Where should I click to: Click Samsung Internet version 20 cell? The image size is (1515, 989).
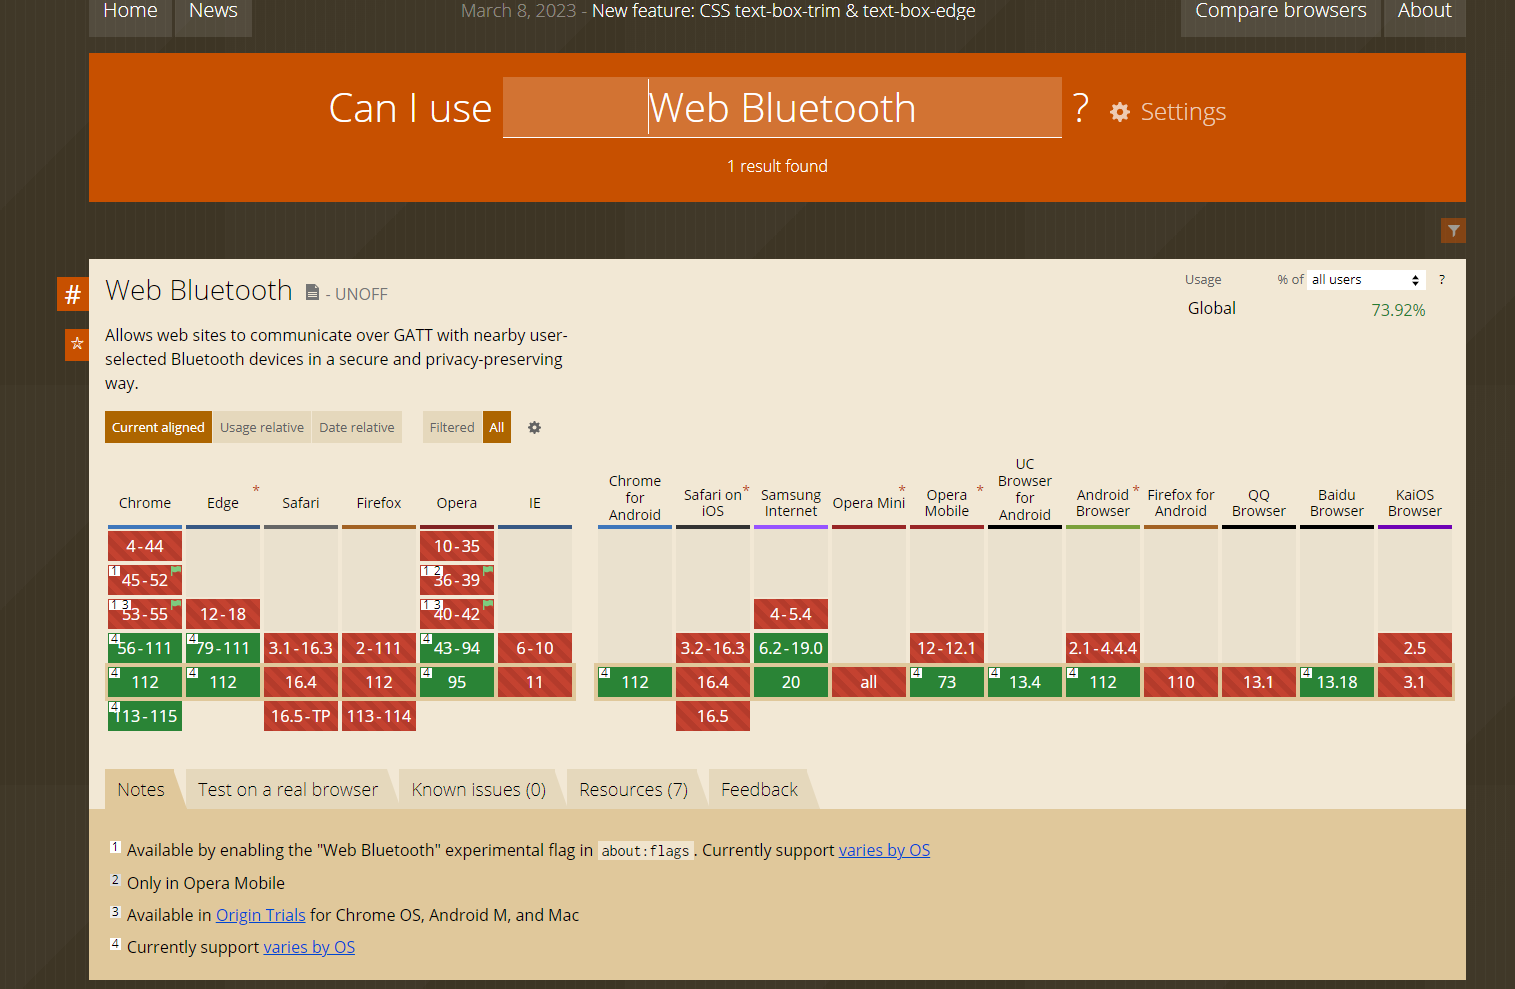click(791, 682)
